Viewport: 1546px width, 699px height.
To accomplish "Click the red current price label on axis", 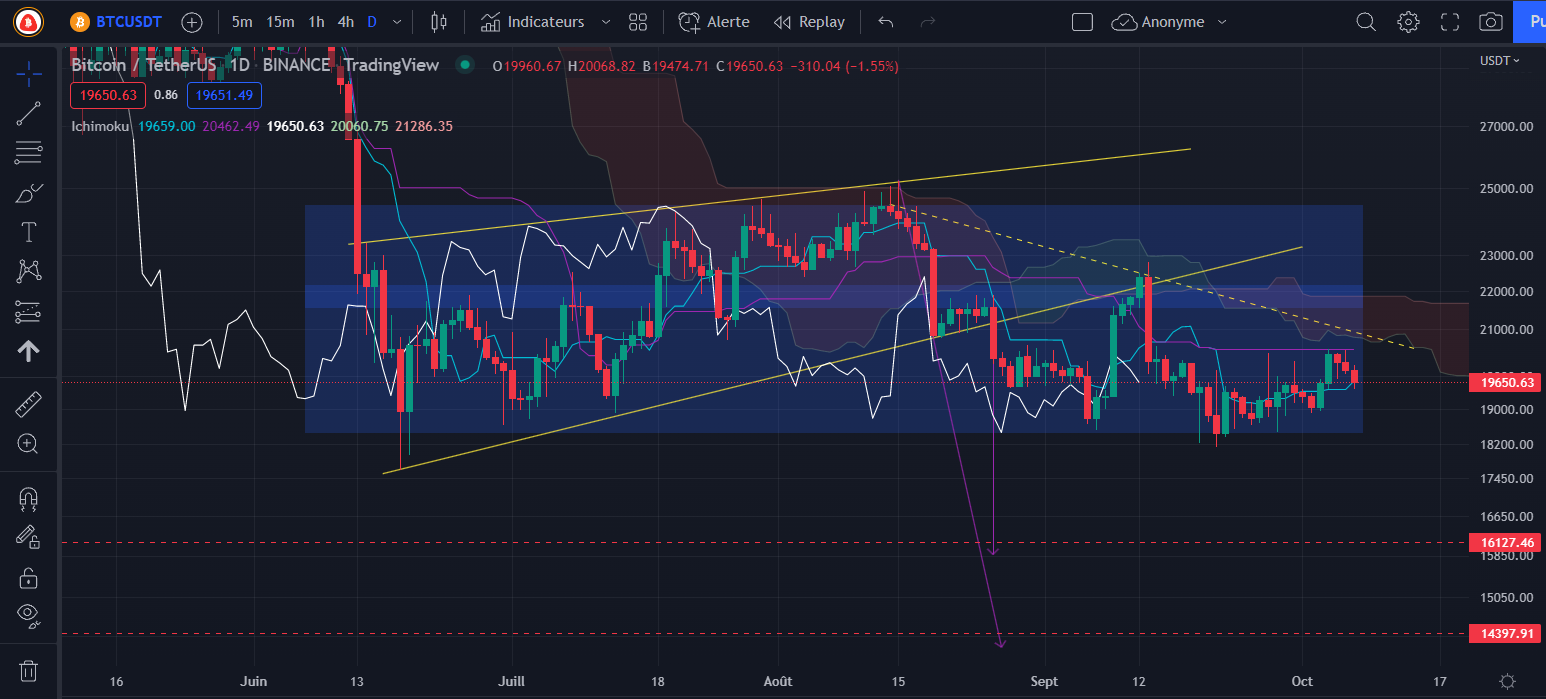I will tap(1504, 382).
